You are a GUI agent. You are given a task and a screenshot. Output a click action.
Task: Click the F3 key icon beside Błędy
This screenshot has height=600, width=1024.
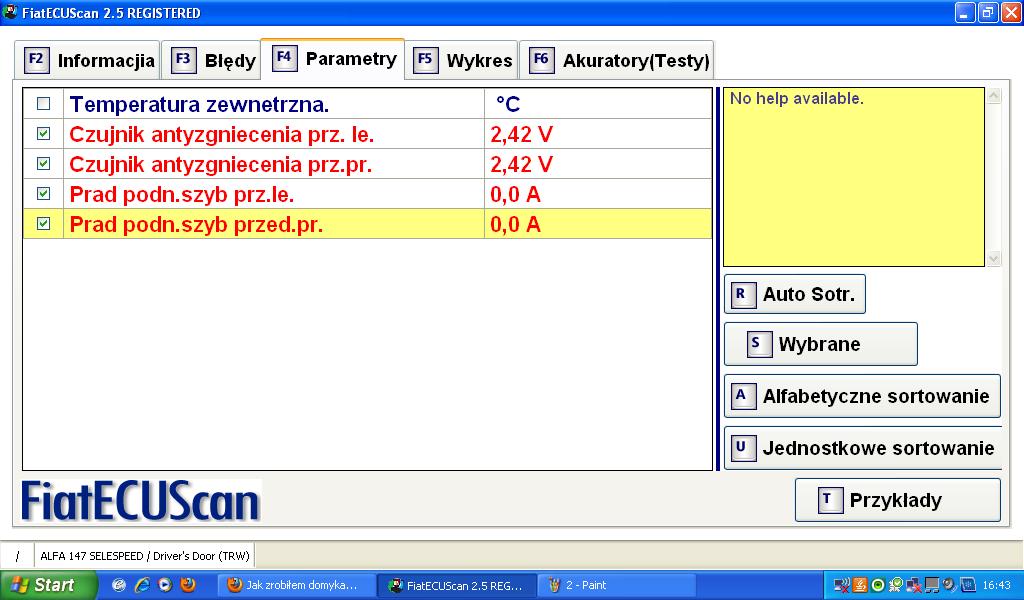184,60
